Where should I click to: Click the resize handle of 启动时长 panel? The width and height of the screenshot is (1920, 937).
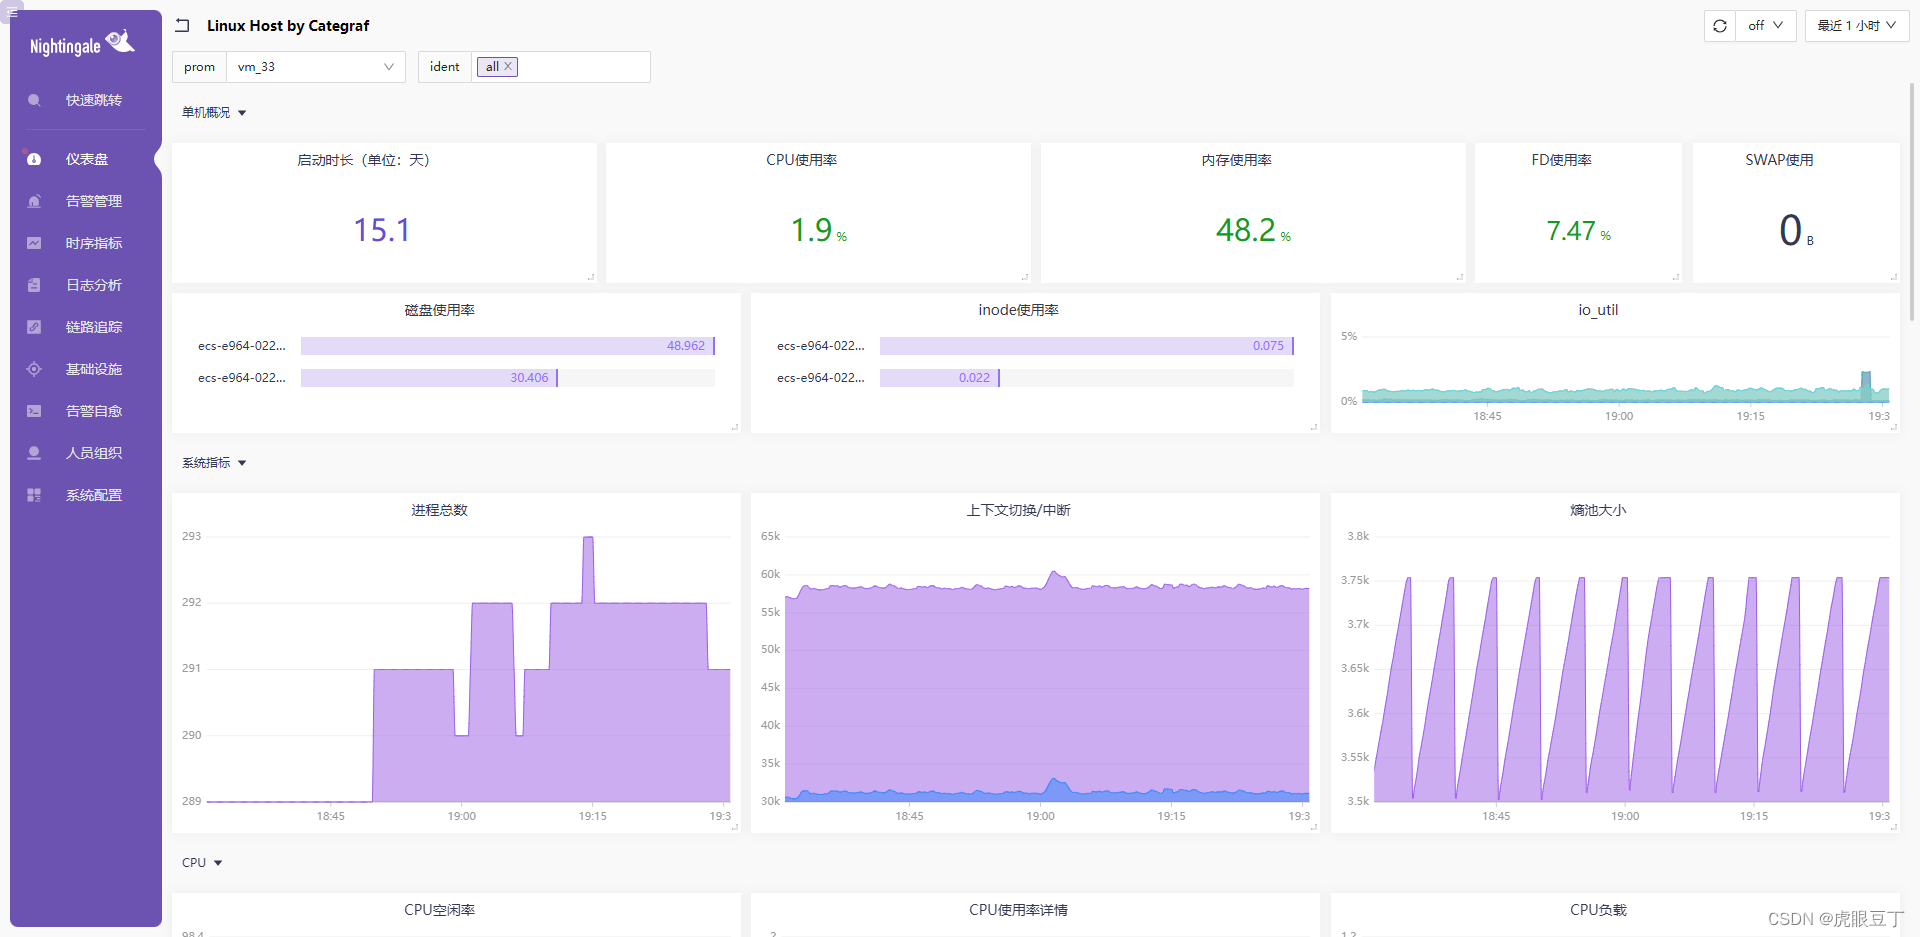591,277
